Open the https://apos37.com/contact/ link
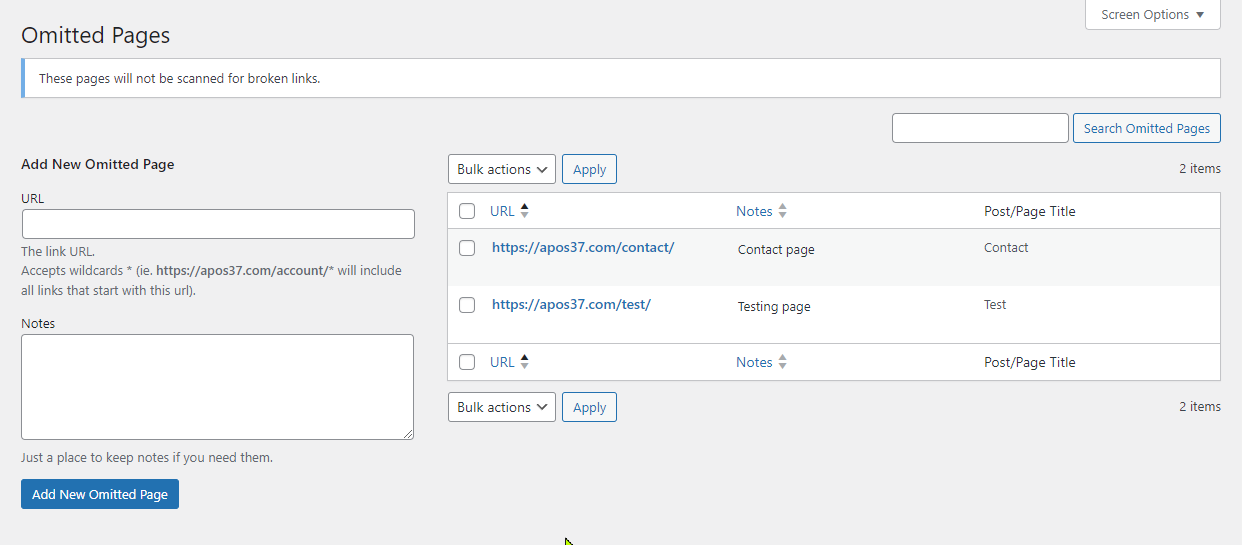Viewport: 1242px width, 545px height. tap(583, 247)
